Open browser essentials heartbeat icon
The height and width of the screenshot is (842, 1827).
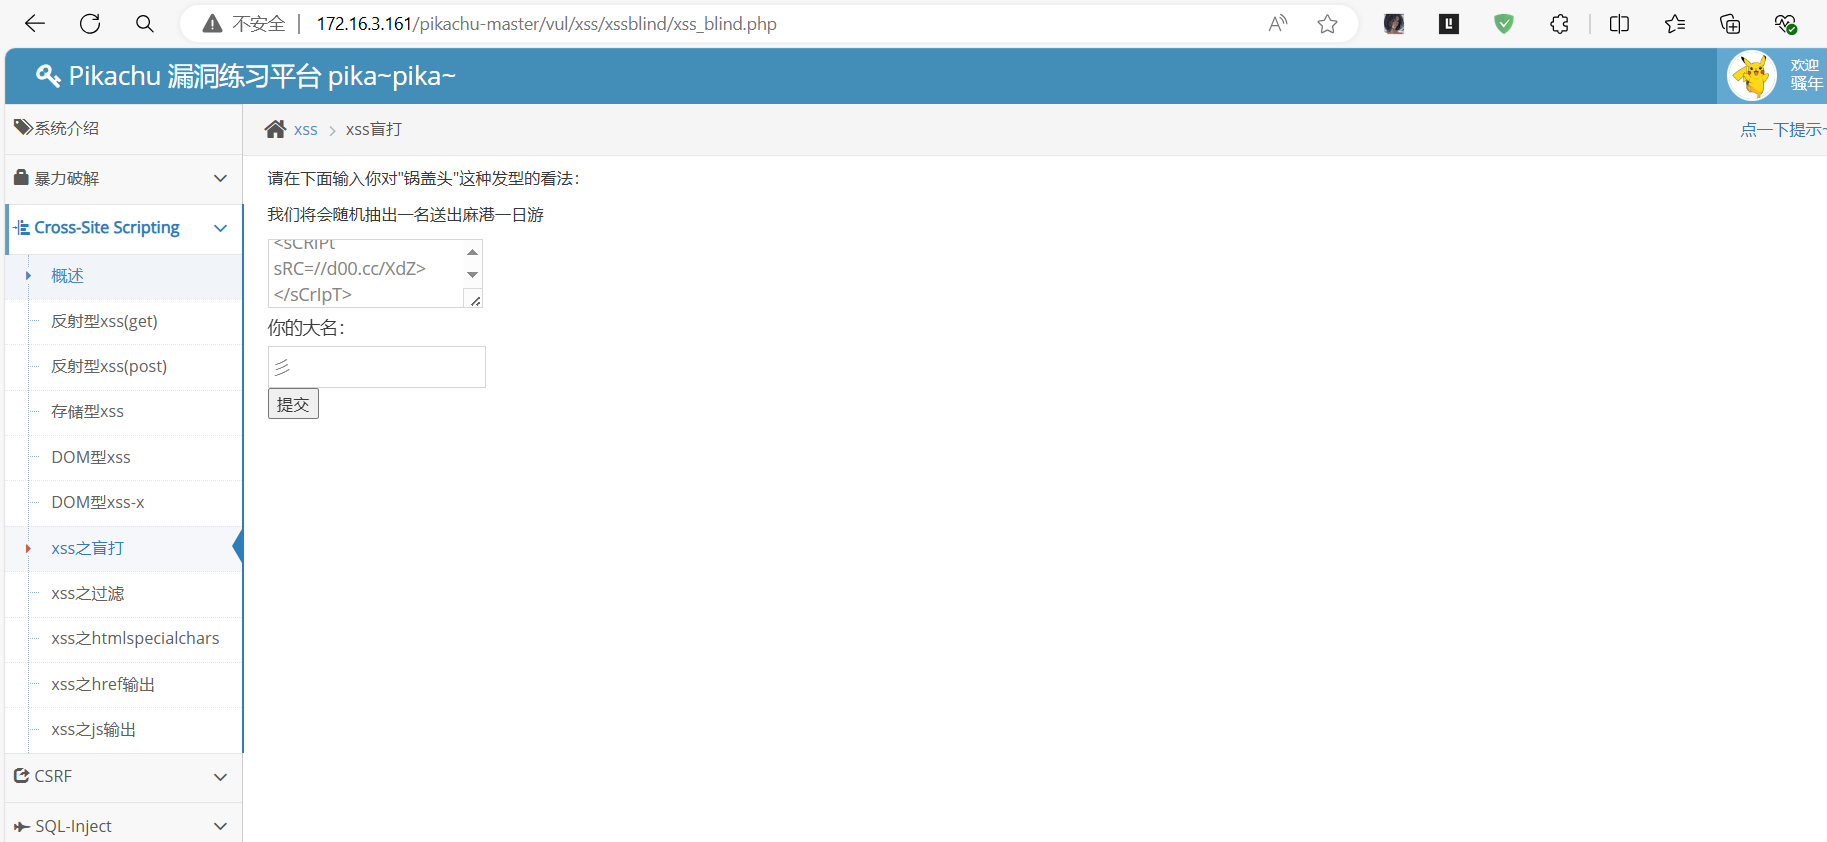coord(1786,24)
